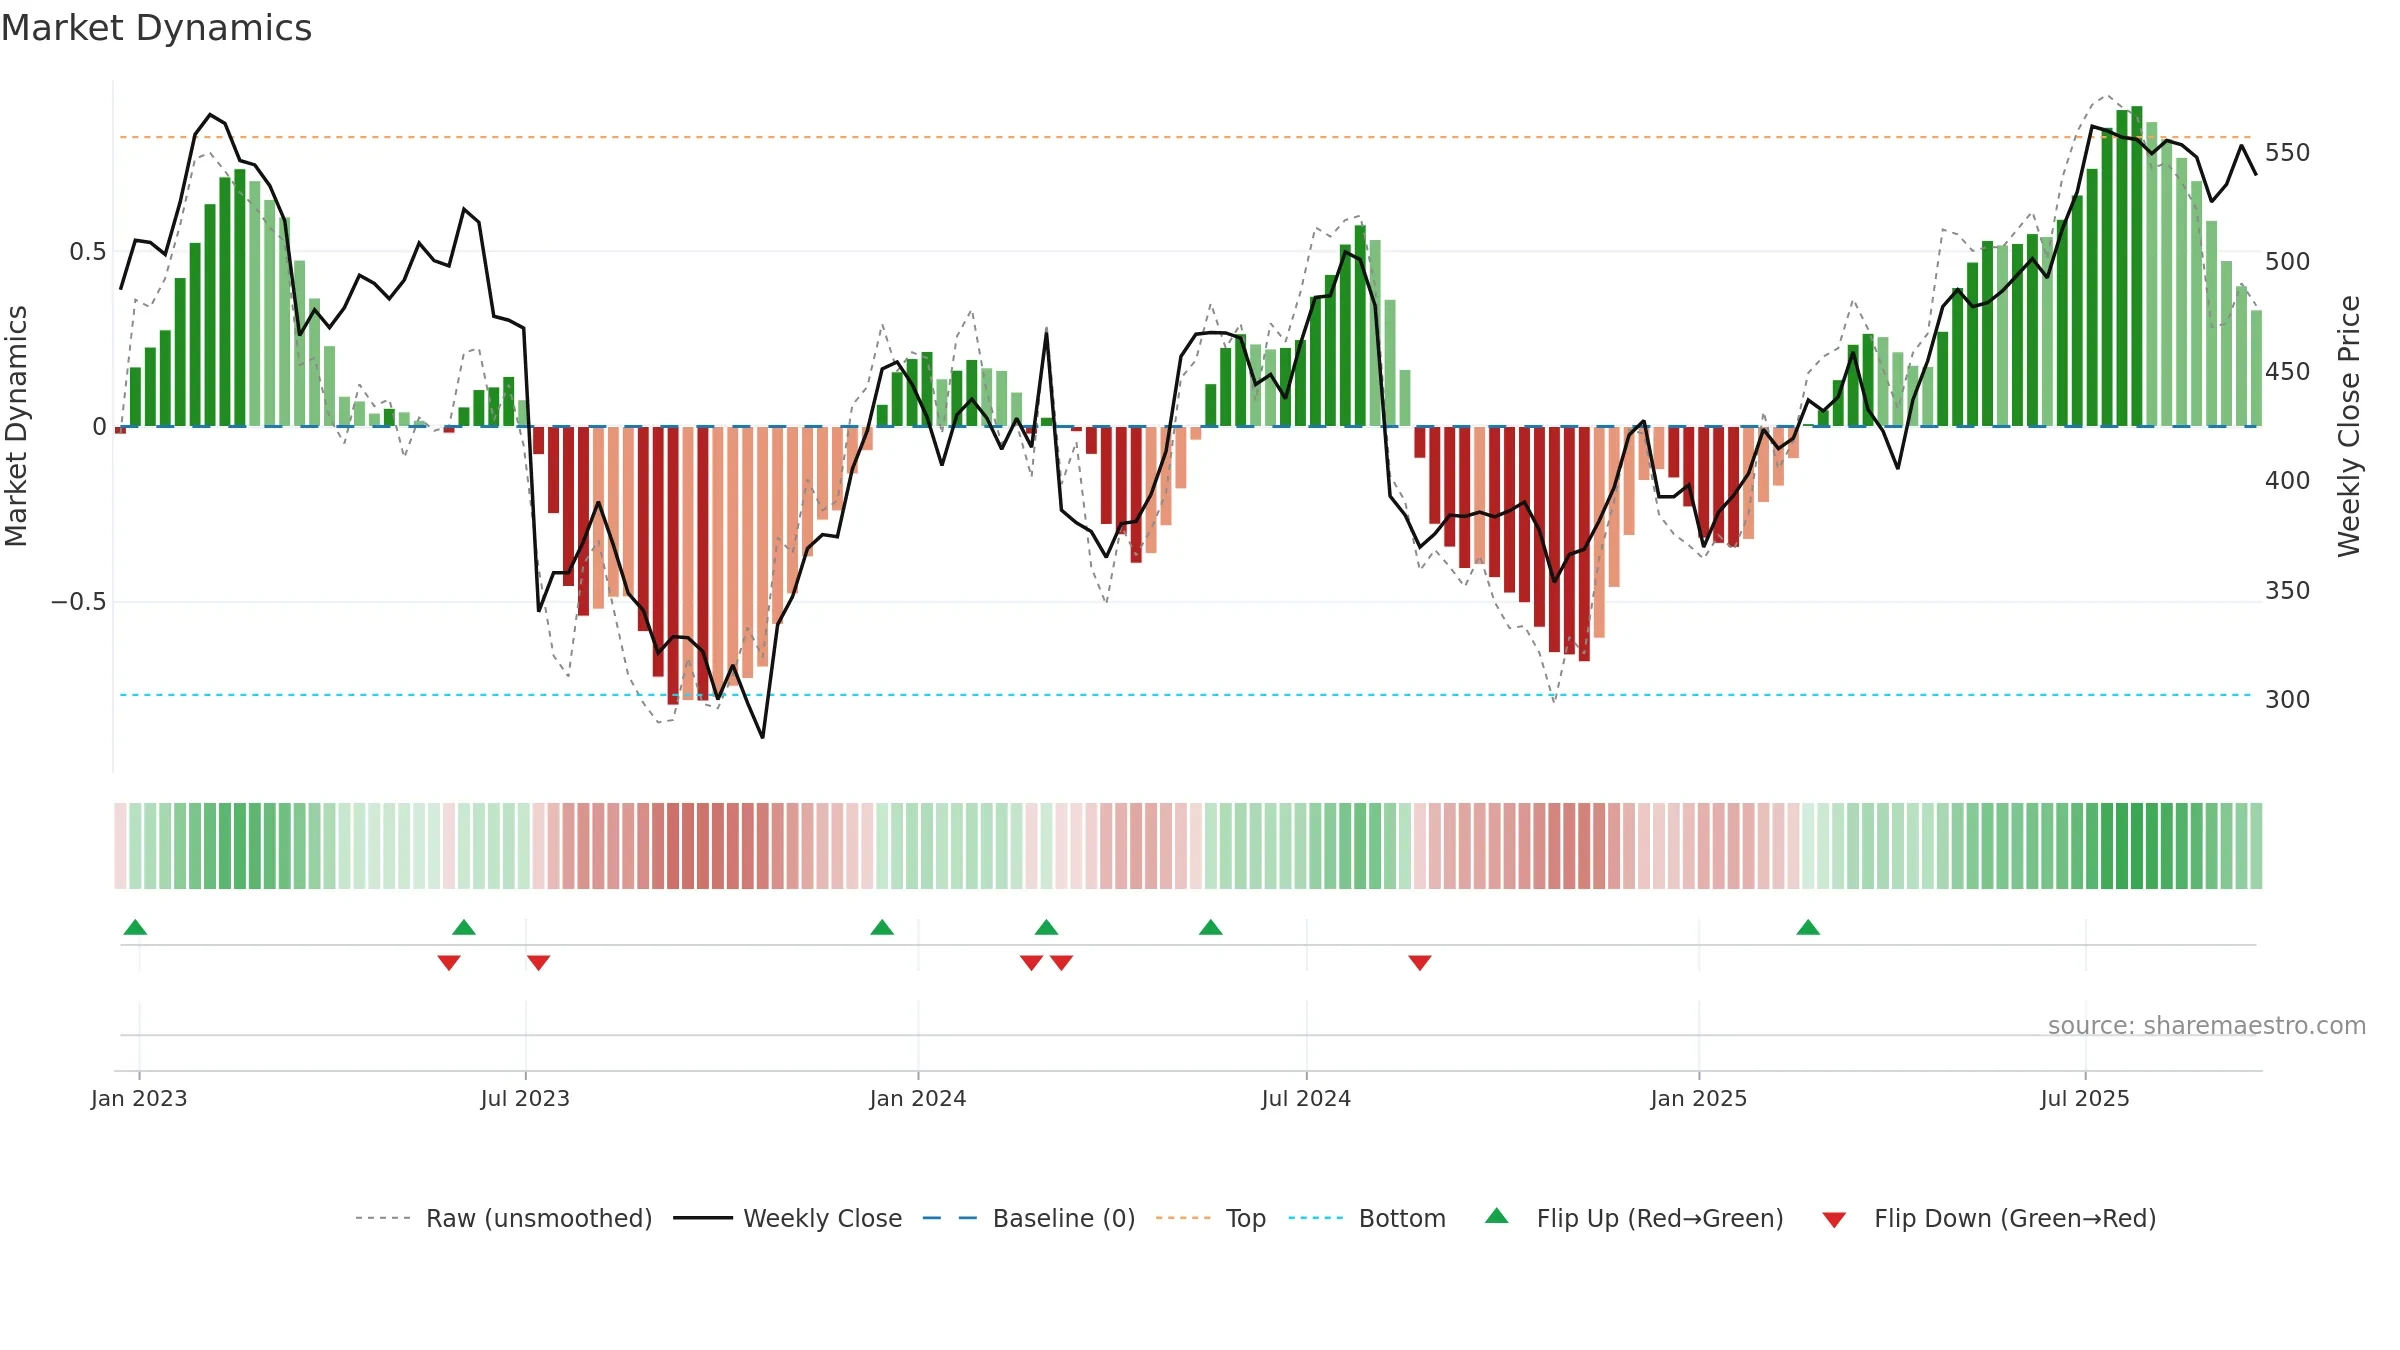The width and height of the screenshot is (2400, 1350).
Task: Click the 0 tick on the left axis
Action: tap(99, 427)
